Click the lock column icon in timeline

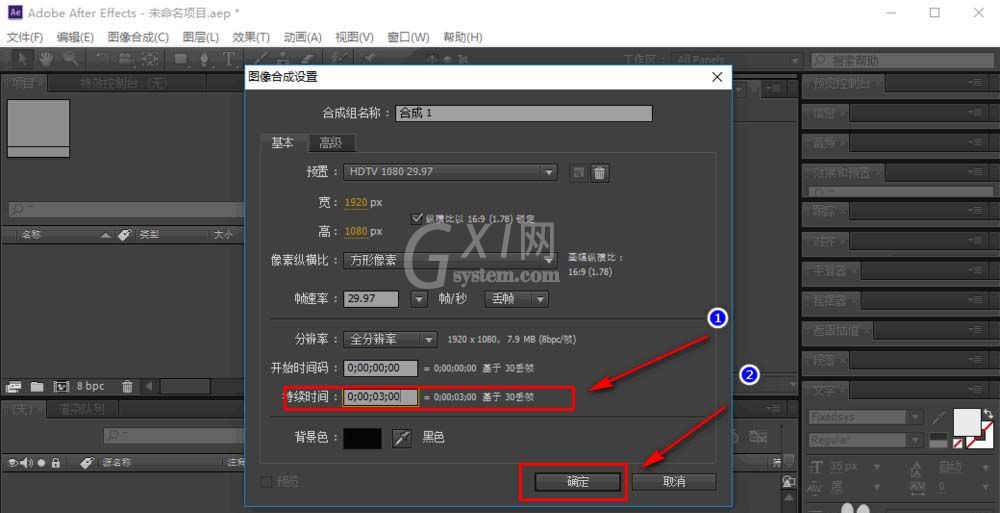(56, 463)
